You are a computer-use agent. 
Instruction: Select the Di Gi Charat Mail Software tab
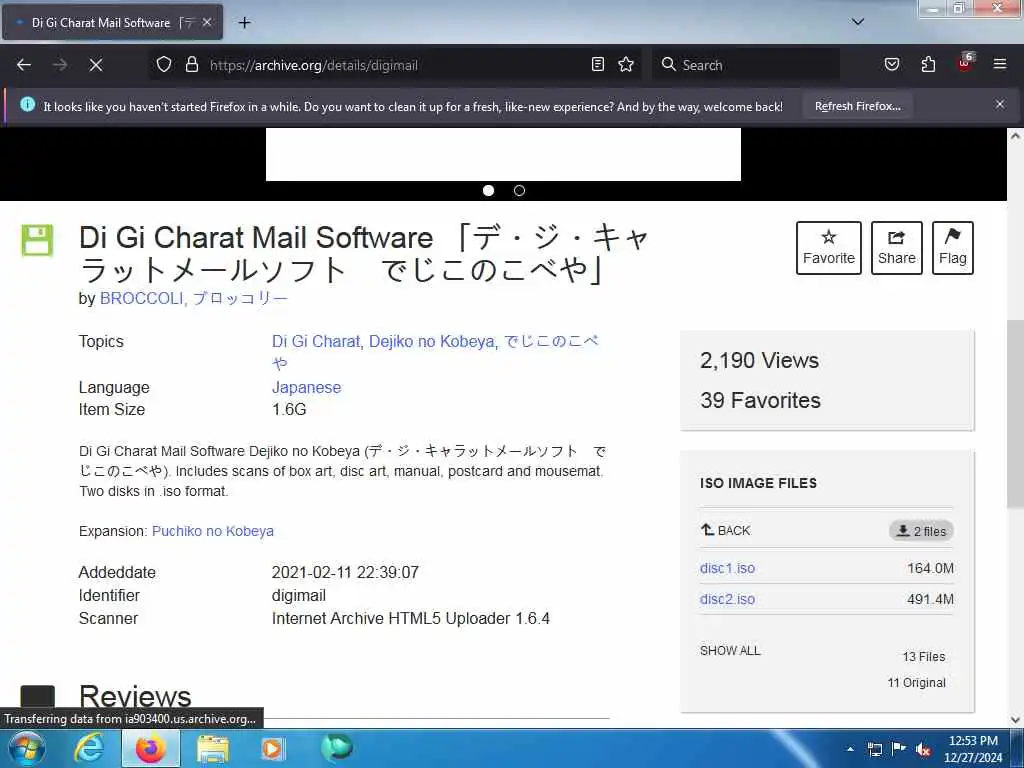coord(112,23)
